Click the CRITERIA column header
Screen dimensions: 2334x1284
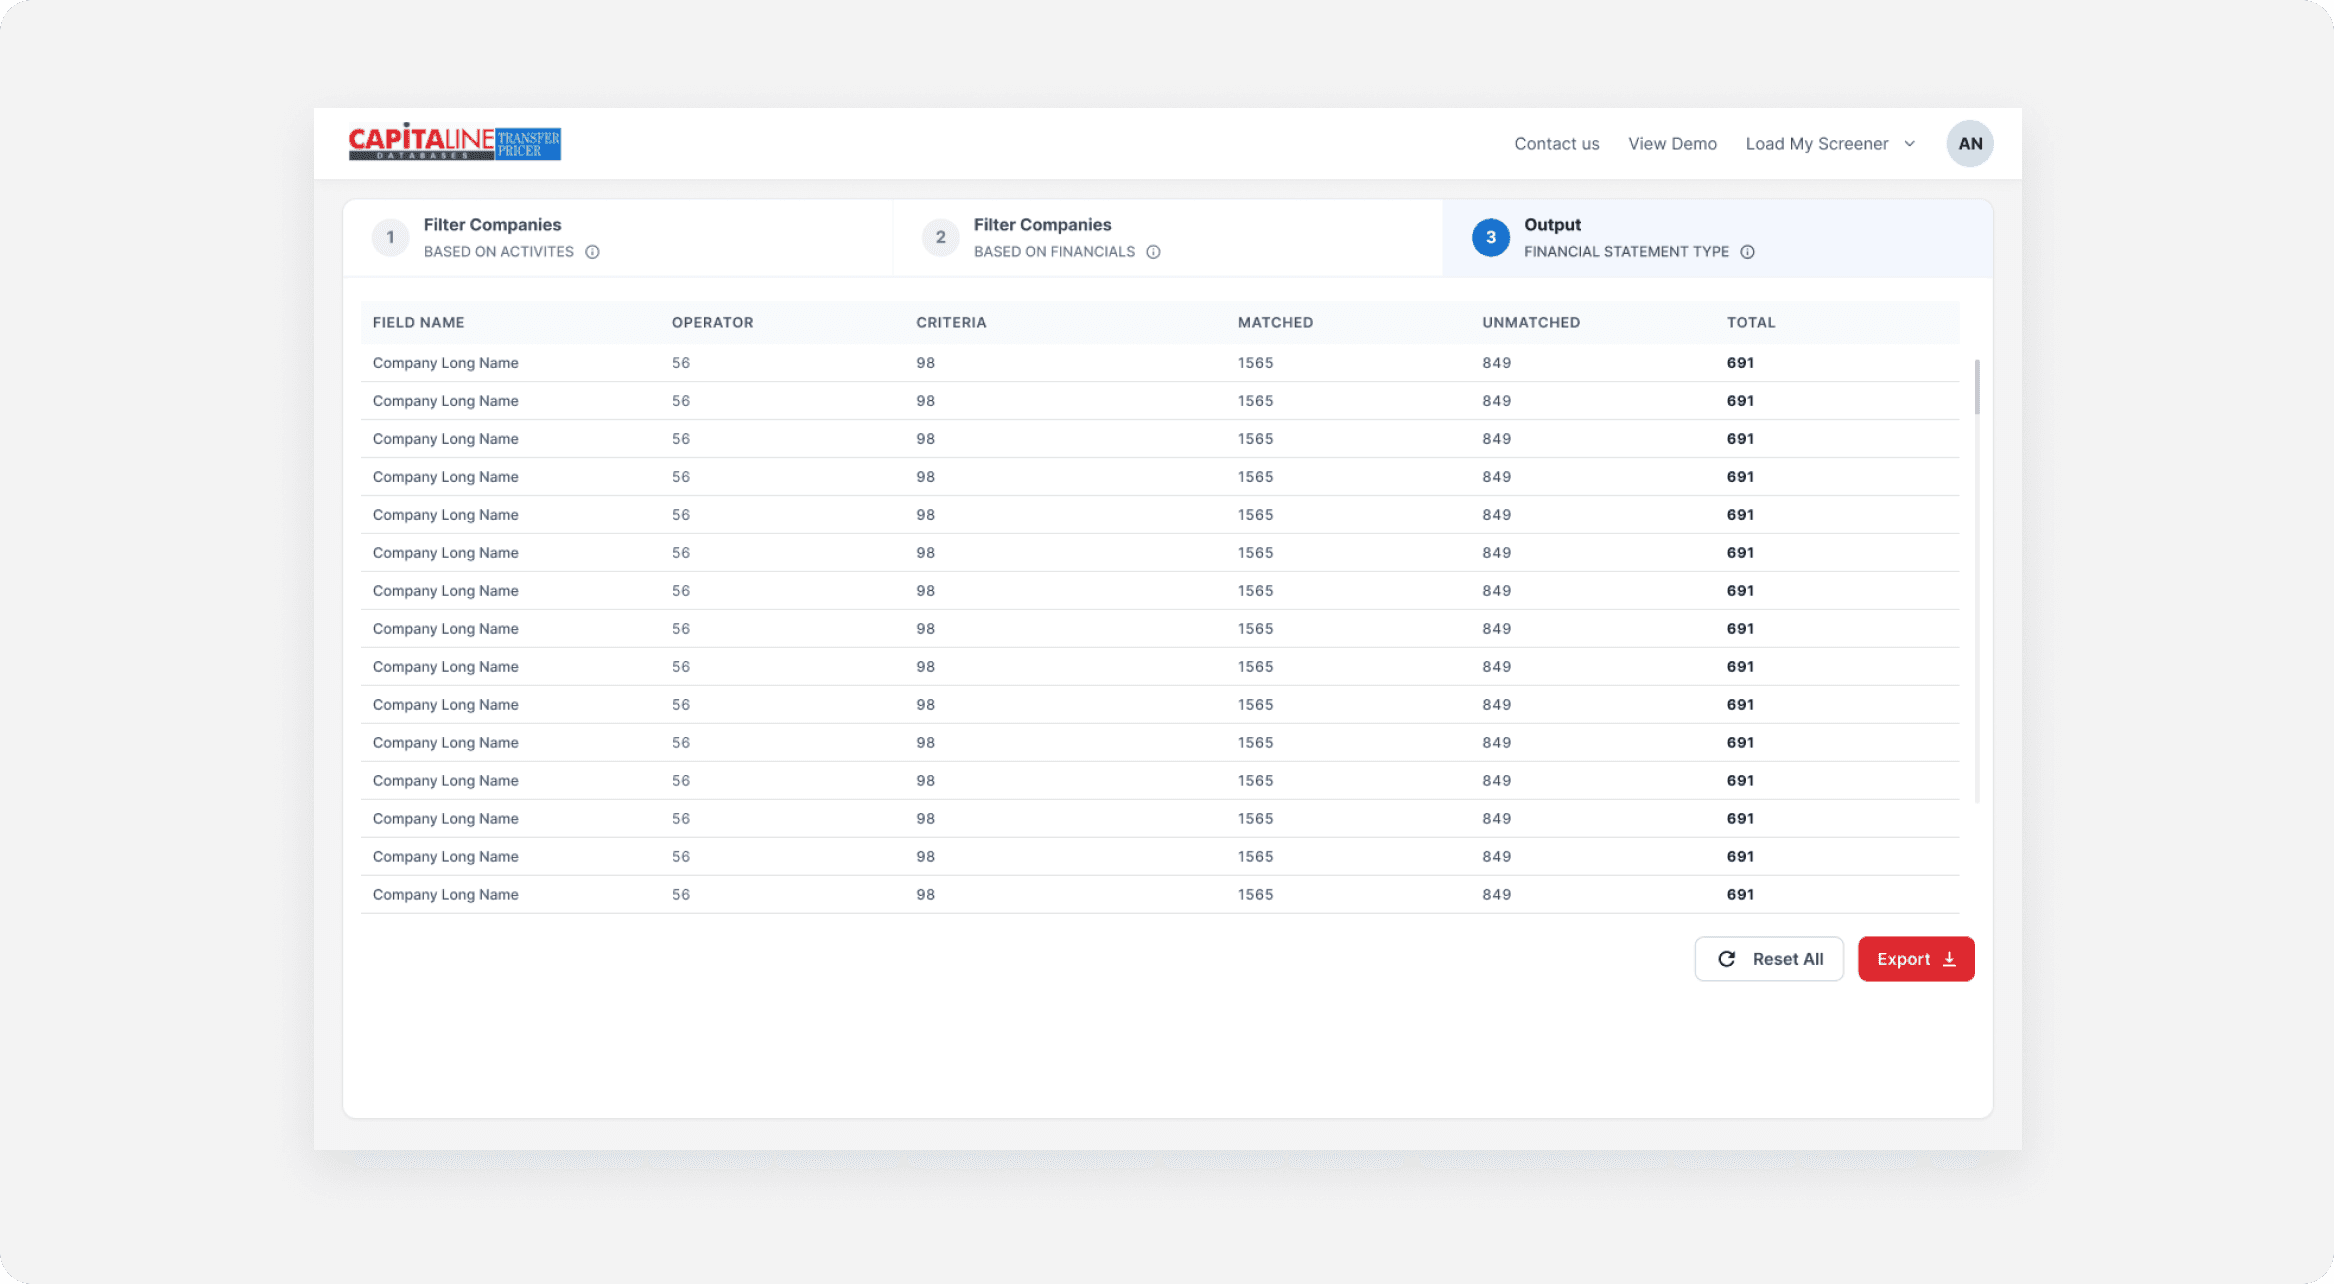(x=951, y=323)
